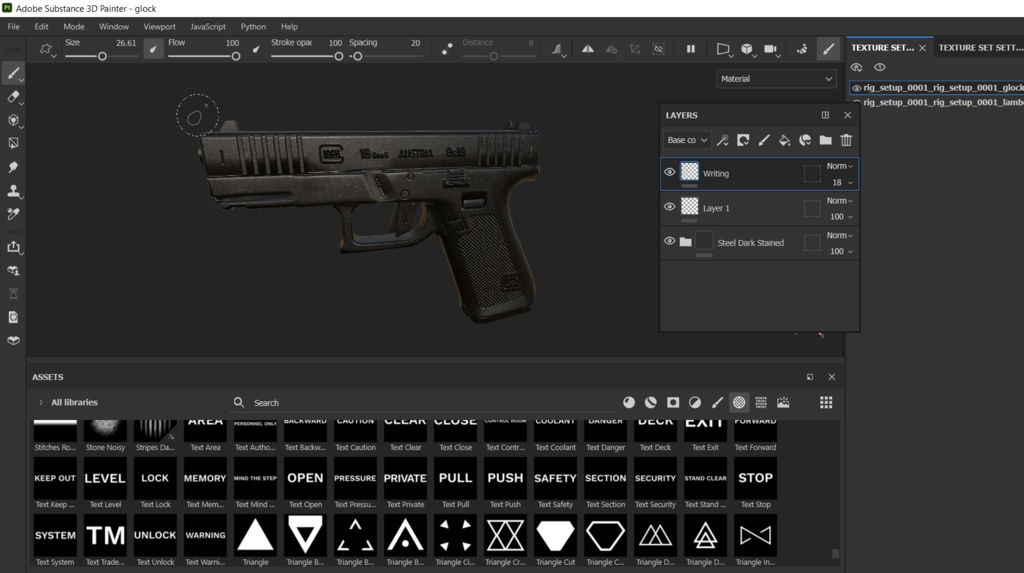The width and height of the screenshot is (1024, 573).
Task: Add effect with magic wand icon
Action: click(722, 140)
